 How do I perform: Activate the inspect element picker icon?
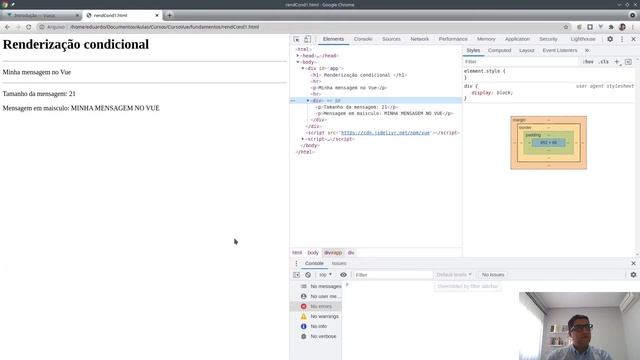pyautogui.click(x=296, y=39)
